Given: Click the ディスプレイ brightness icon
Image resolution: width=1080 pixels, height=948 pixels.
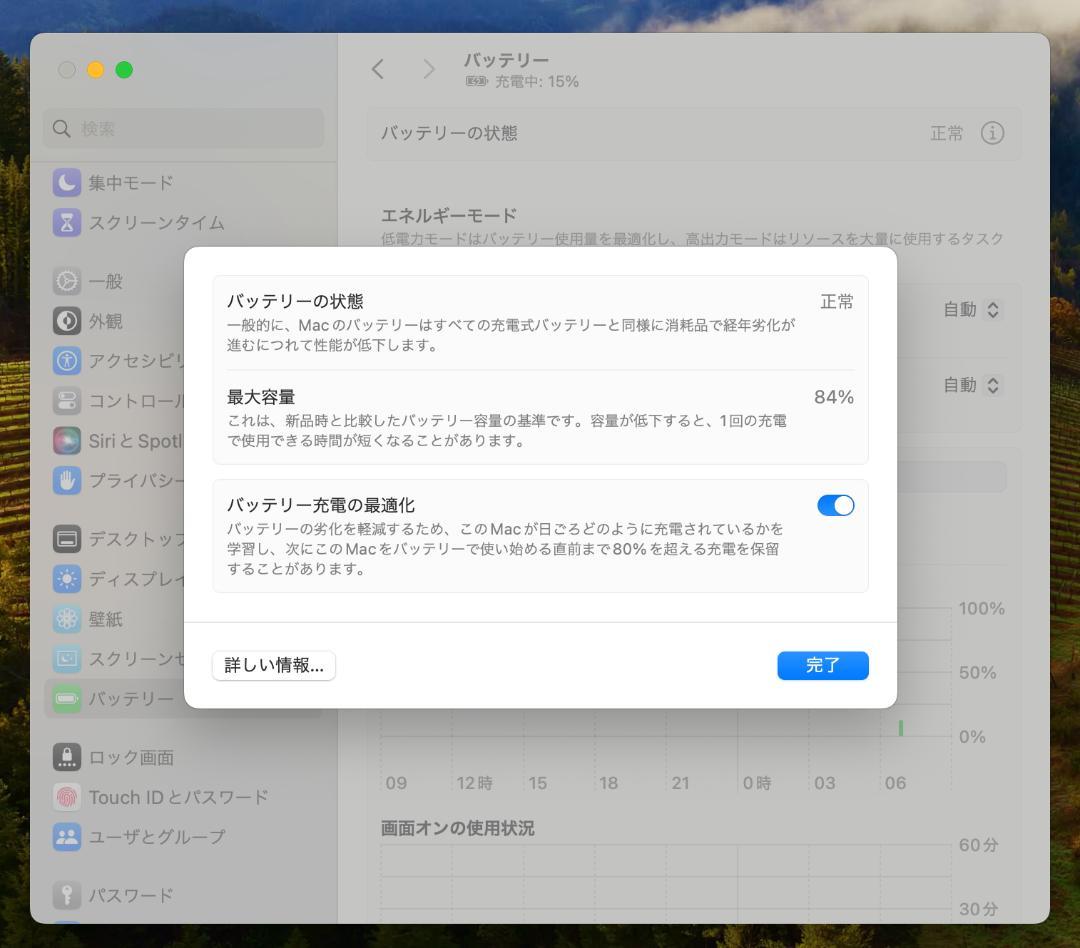Looking at the screenshot, I should [x=66, y=578].
